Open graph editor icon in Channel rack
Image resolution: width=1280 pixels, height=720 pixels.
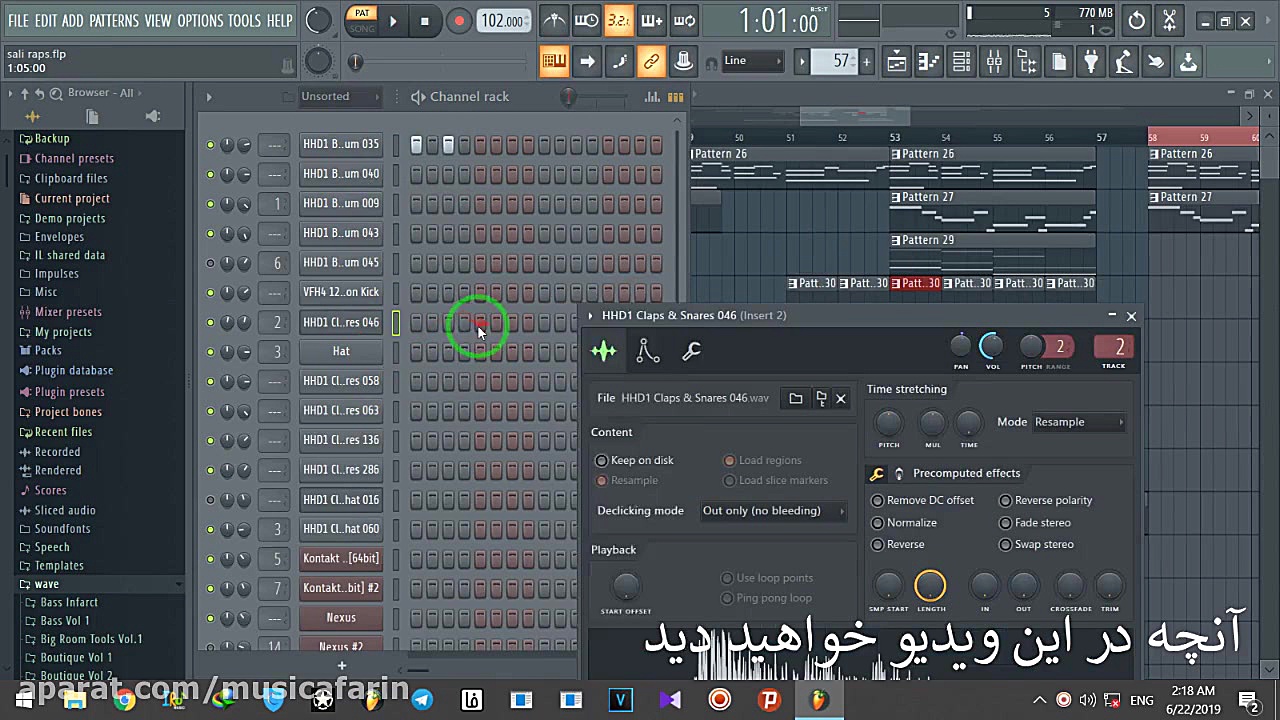point(652,97)
